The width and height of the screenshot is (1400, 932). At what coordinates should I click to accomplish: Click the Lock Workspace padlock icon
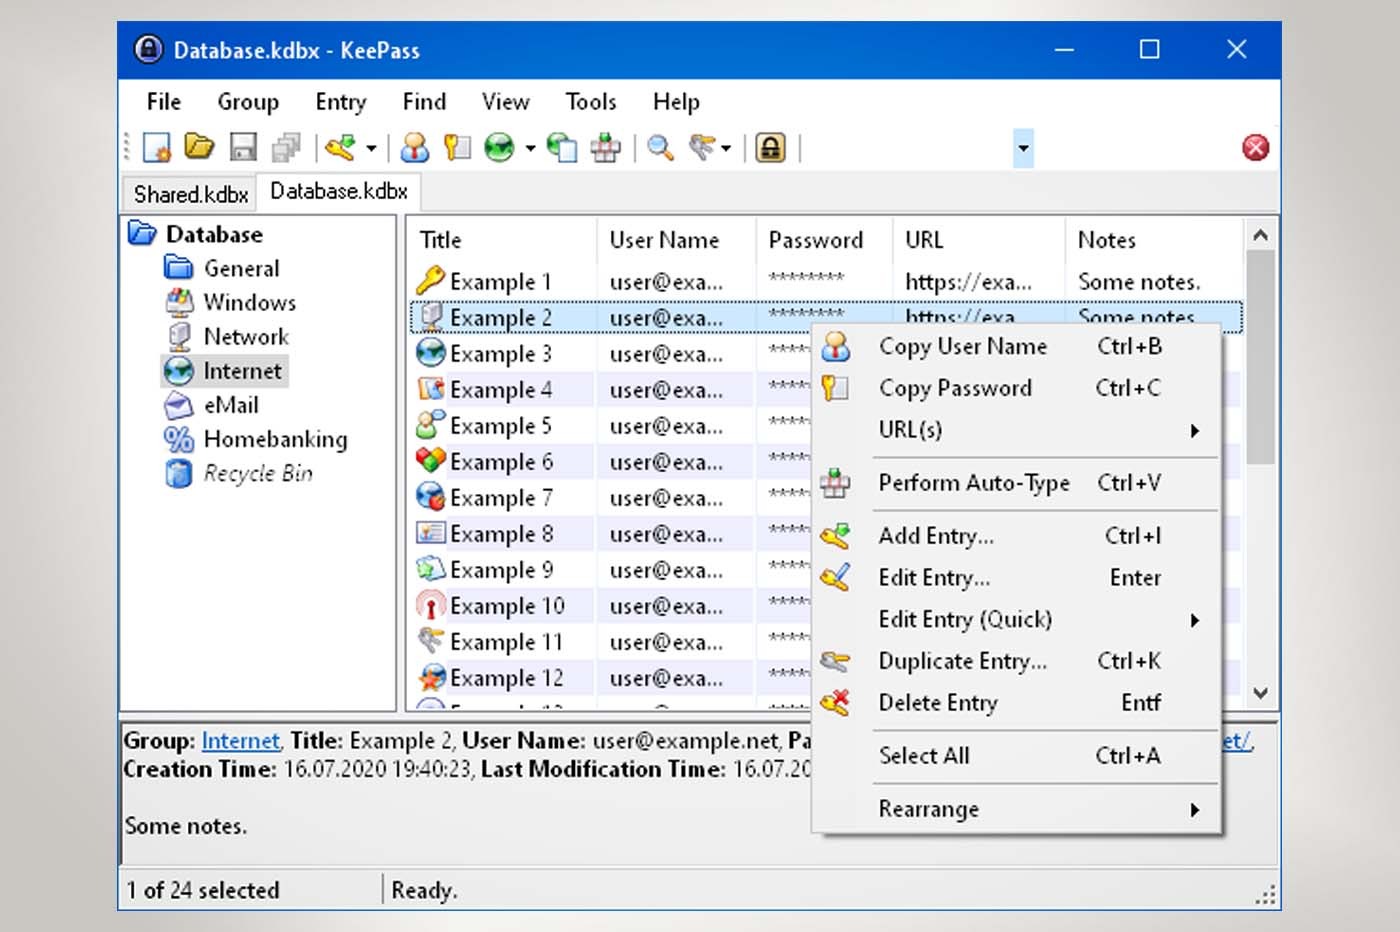770,148
